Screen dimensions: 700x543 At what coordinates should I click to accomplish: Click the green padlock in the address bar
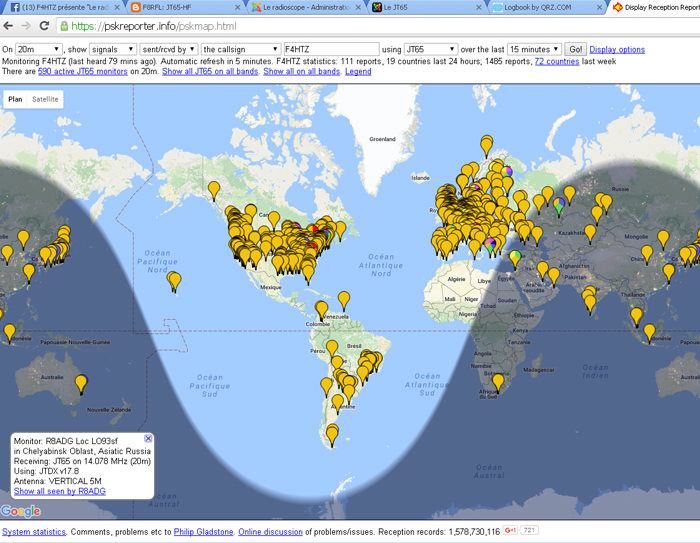coord(64,26)
